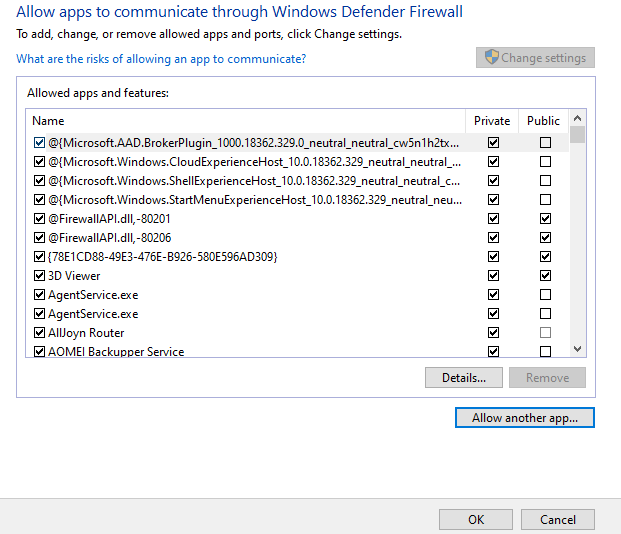Click the Private column header
Screen dimensions: 621x534
click(492, 121)
